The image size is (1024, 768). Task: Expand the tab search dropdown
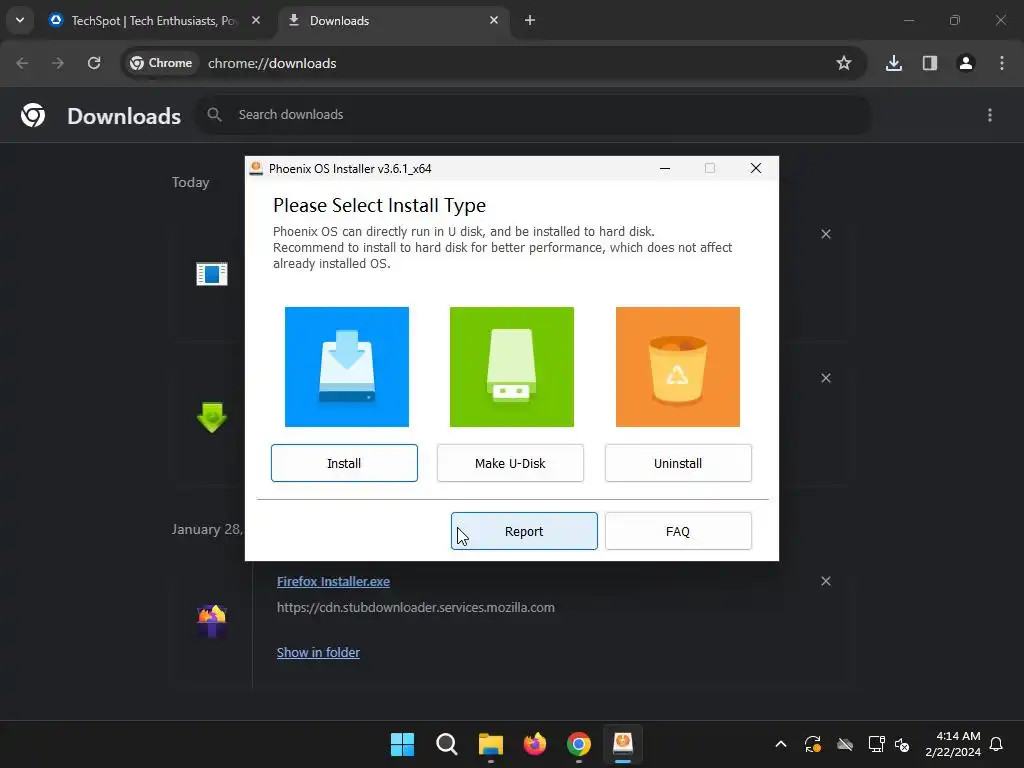[20, 20]
